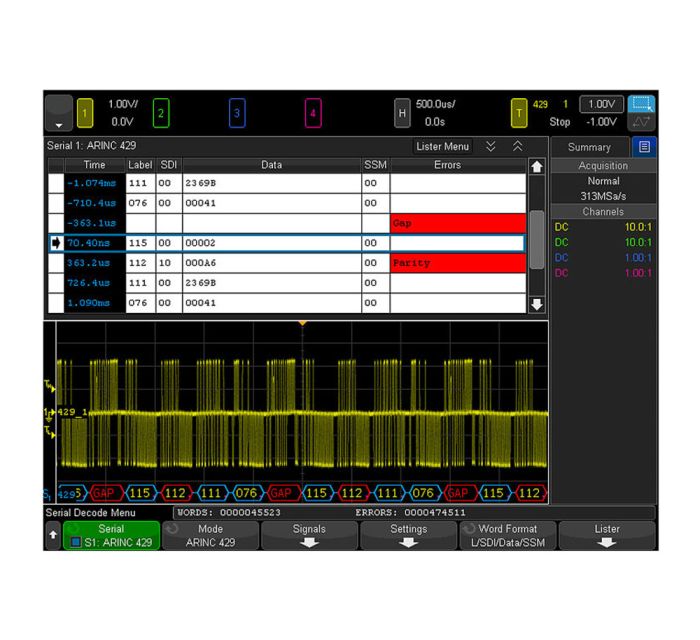Toggle channel 1 yellow button

[x=85, y=113]
